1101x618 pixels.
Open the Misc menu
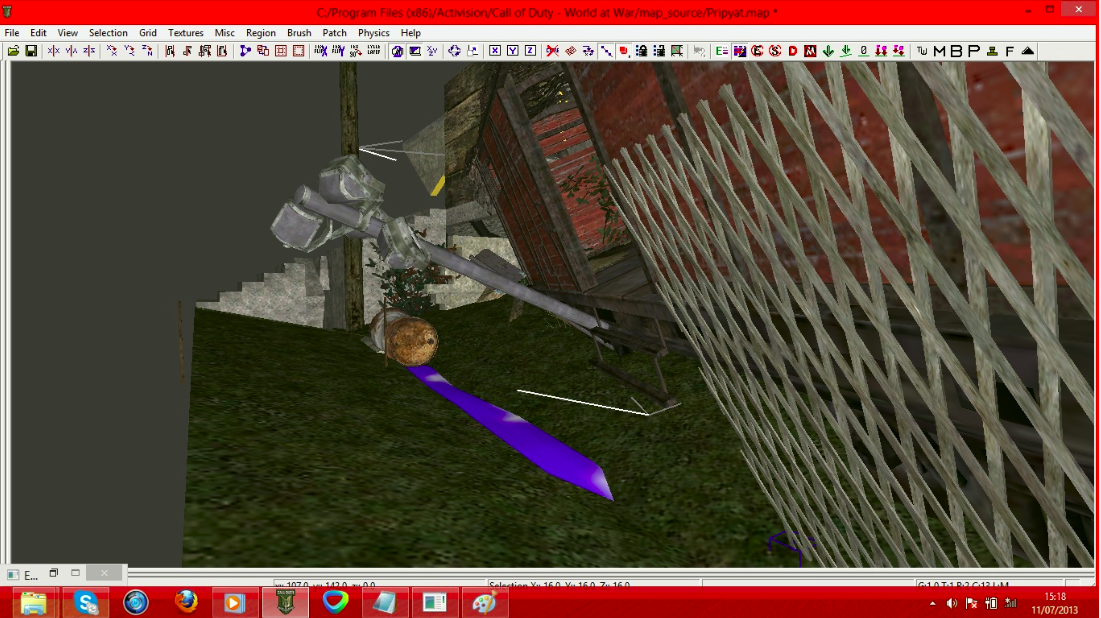tap(225, 33)
